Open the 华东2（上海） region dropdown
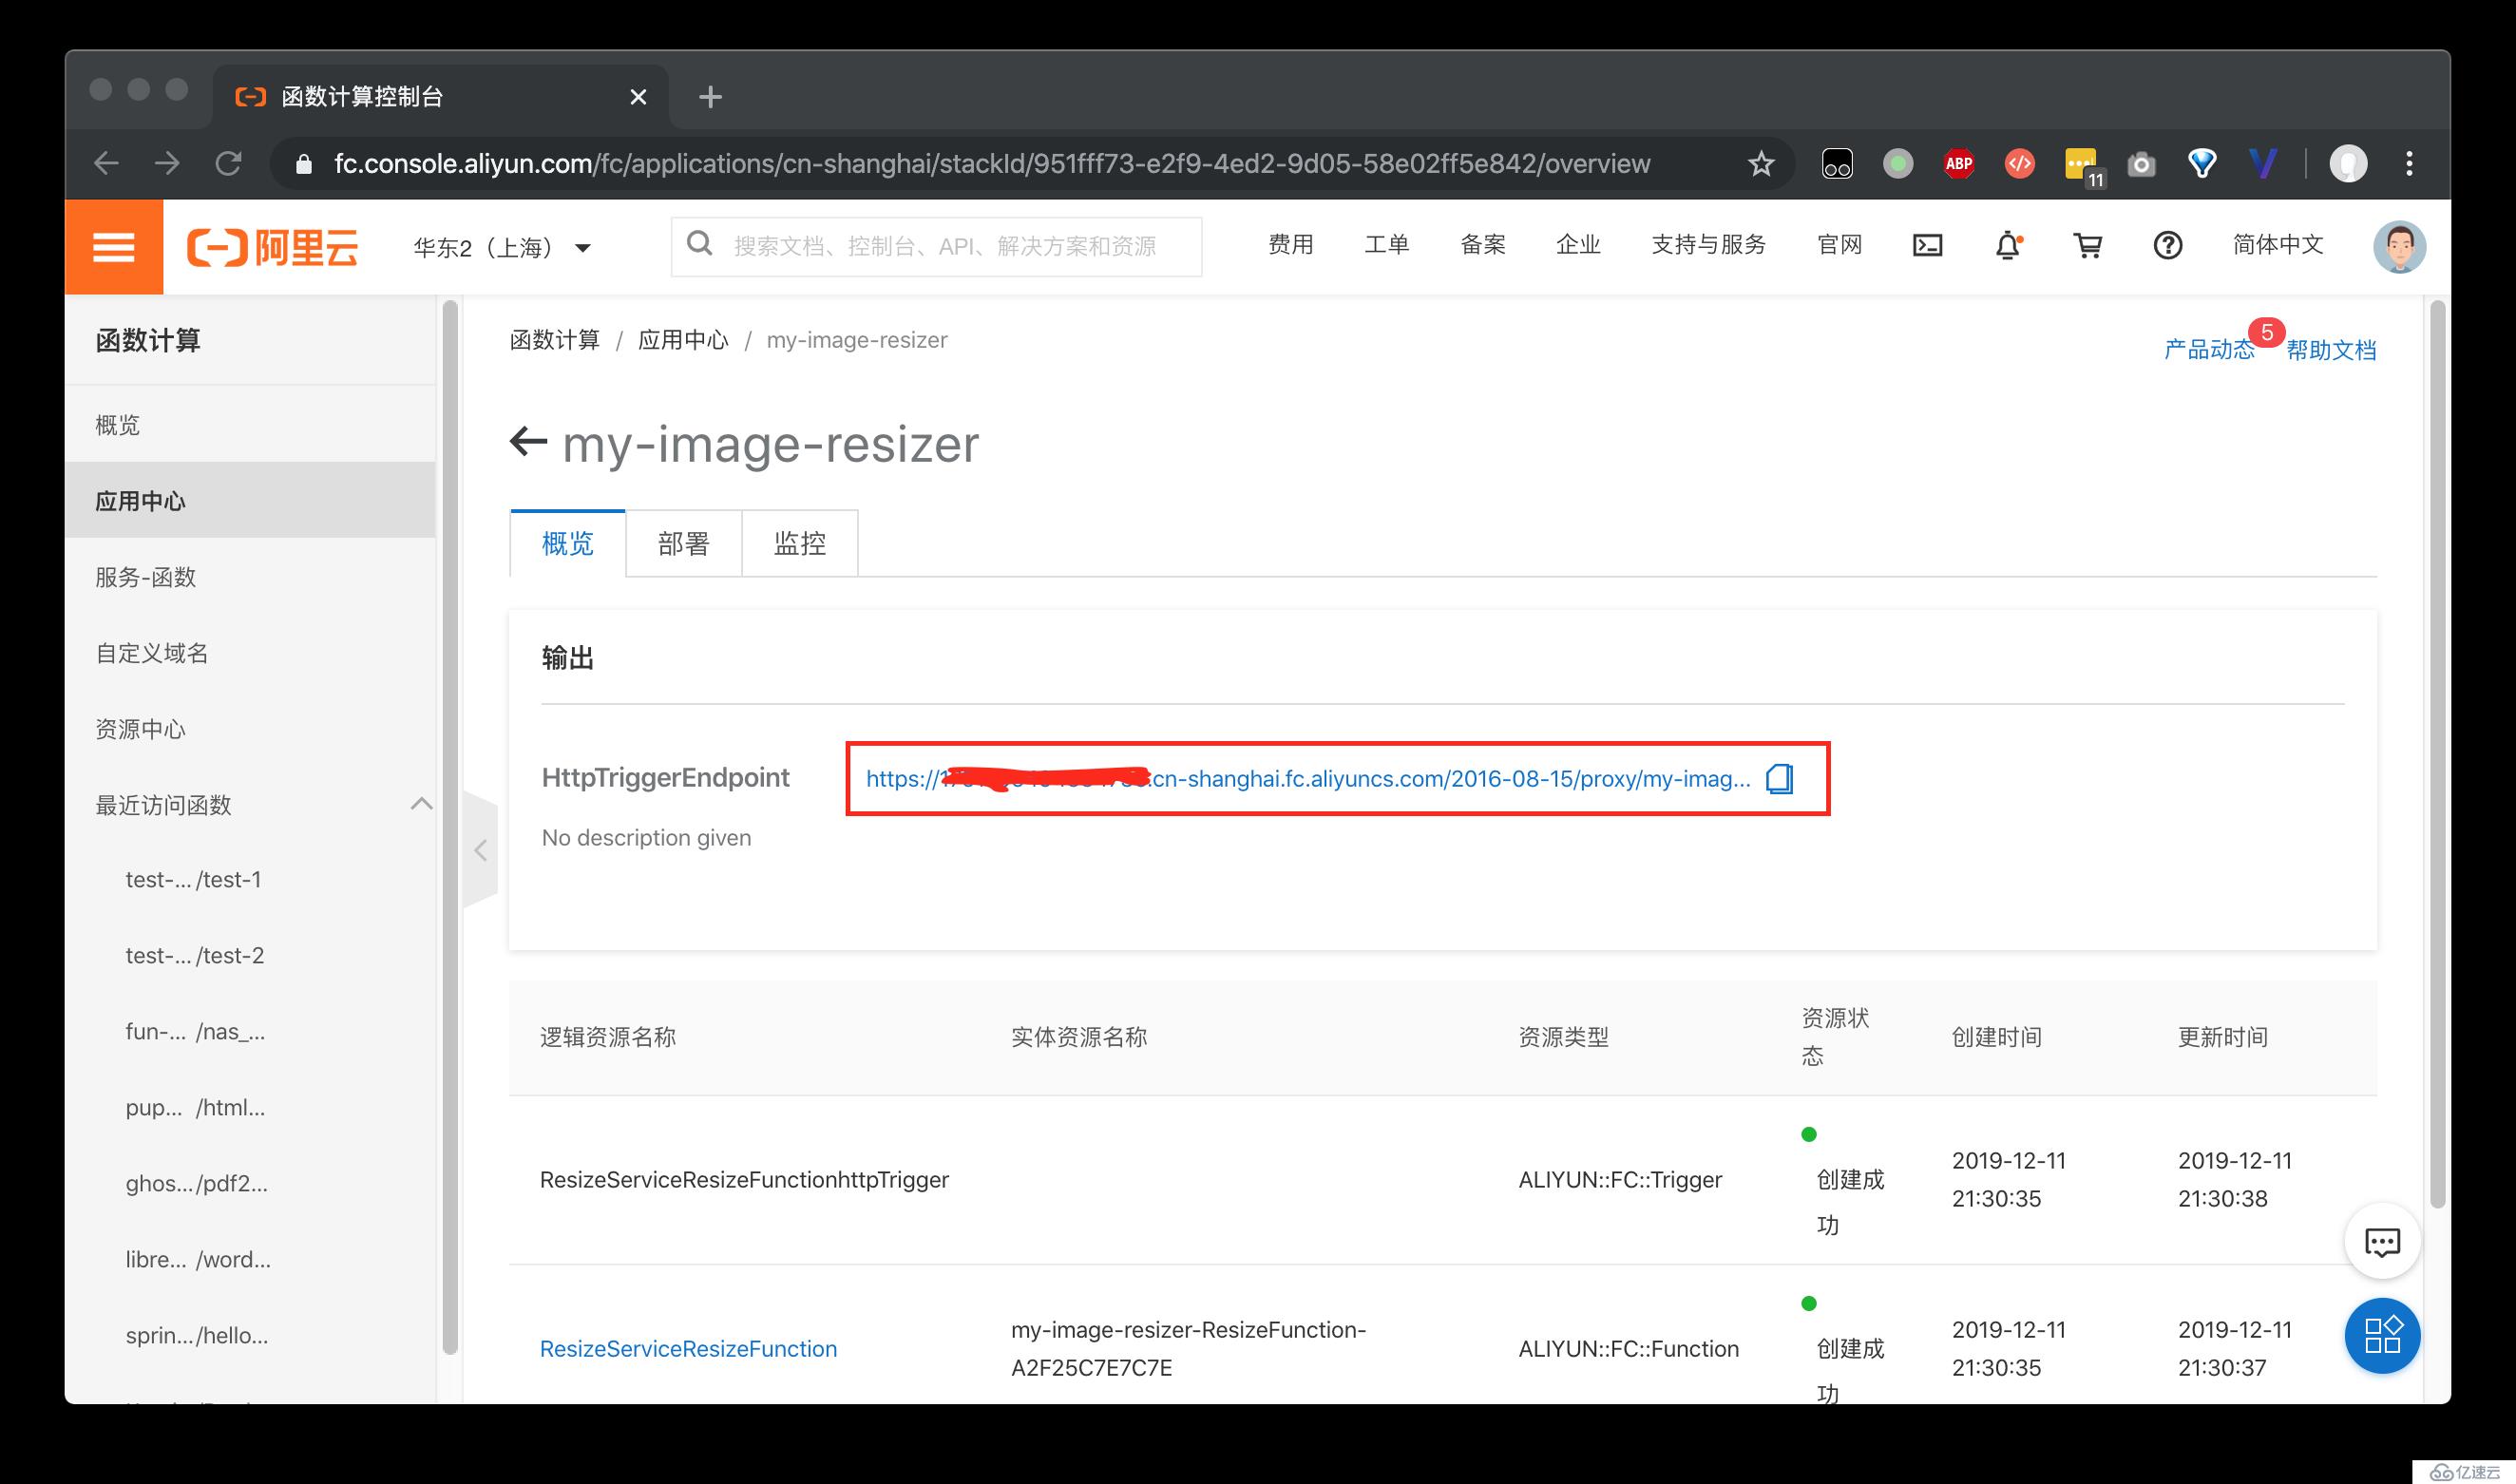The height and width of the screenshot is (1484, 2516). pos(502,247)
